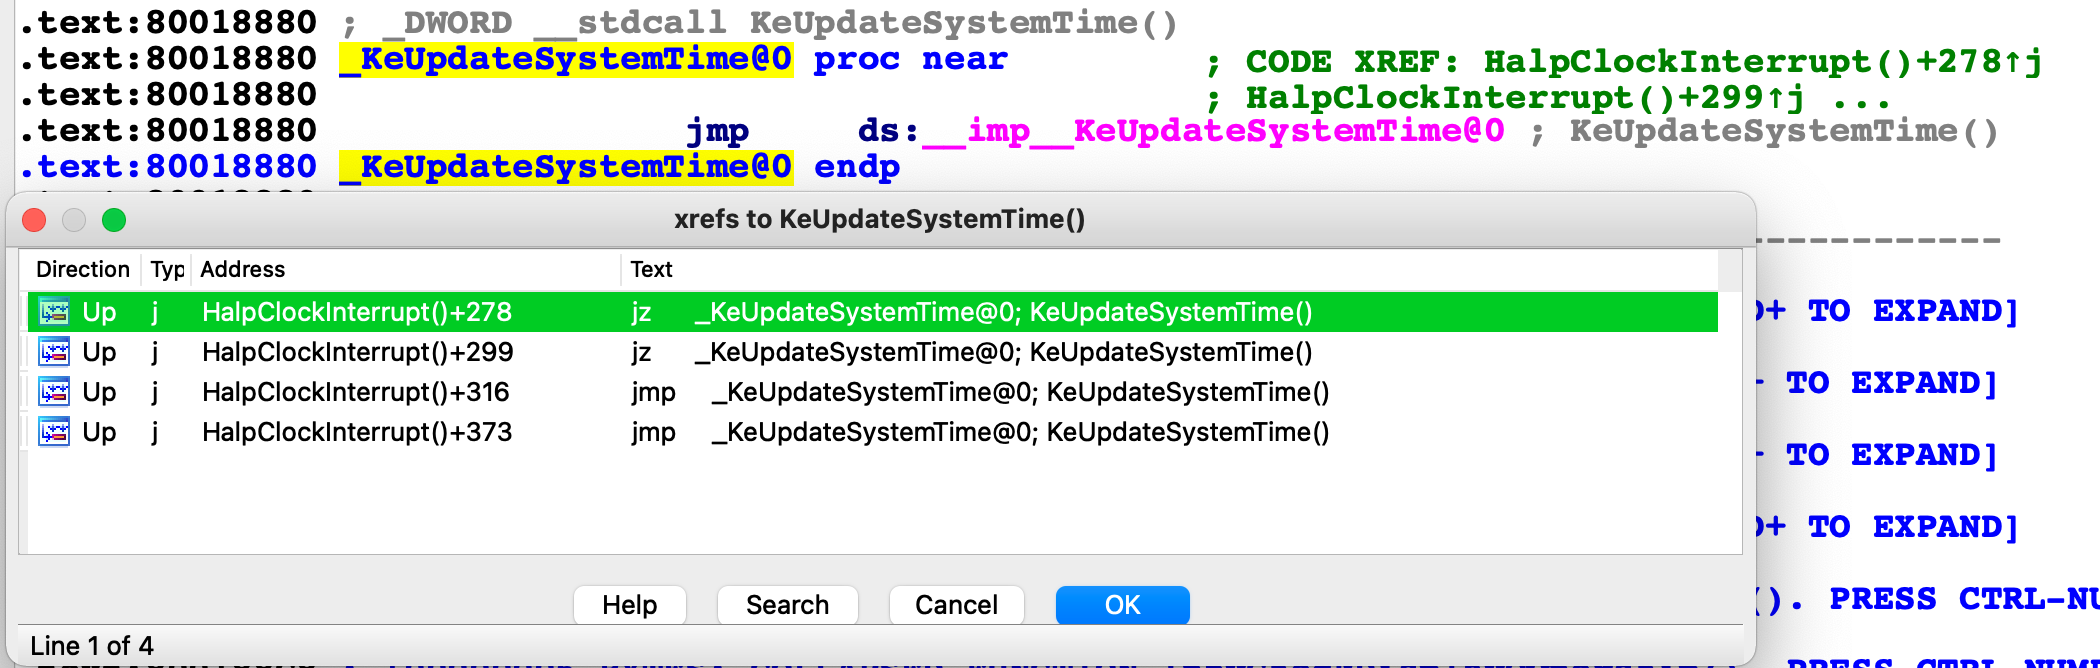Click the Cancel button
Image resolution: width=2100 pixels, height=668 pixels.
(x=955, y=605)
